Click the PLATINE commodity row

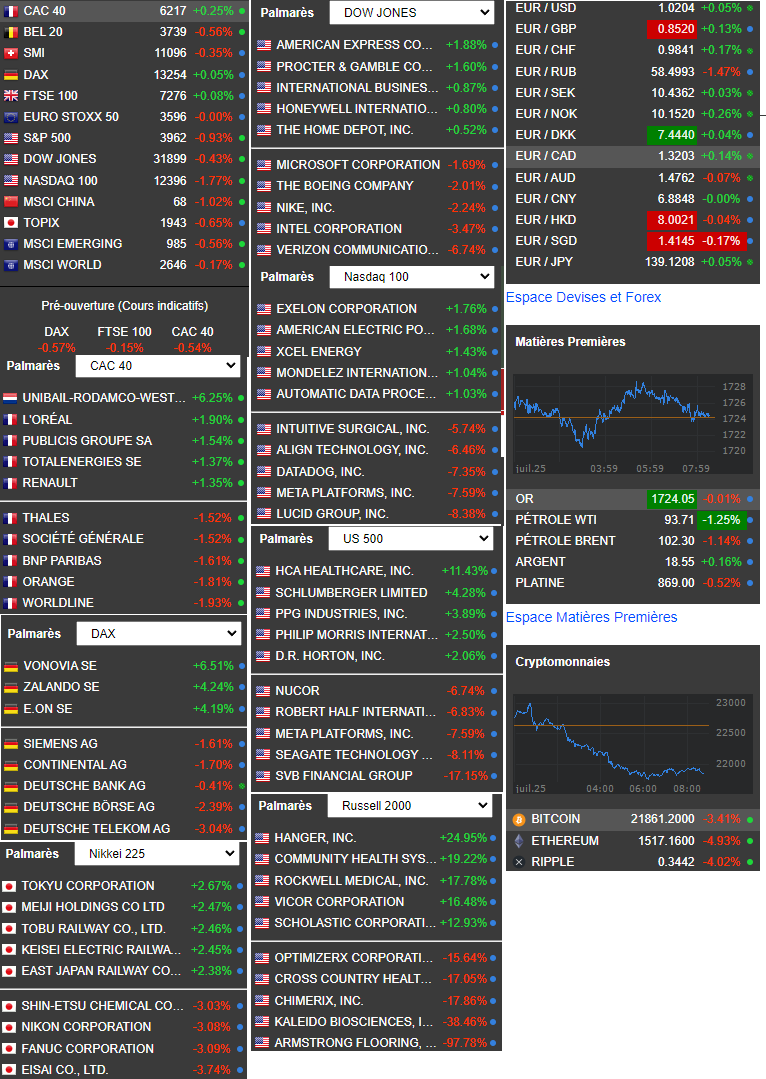[632, 583]
